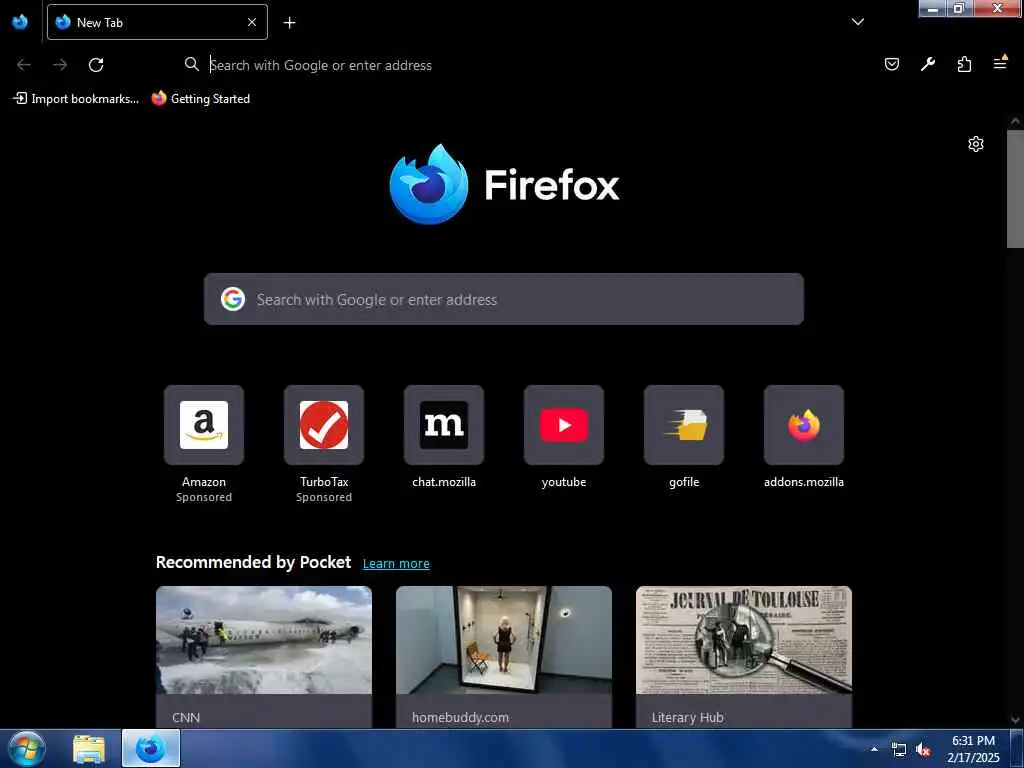Click the scrollbar up arrow
Viewport: 1024px width, 768px height.
coord(1015,121)
